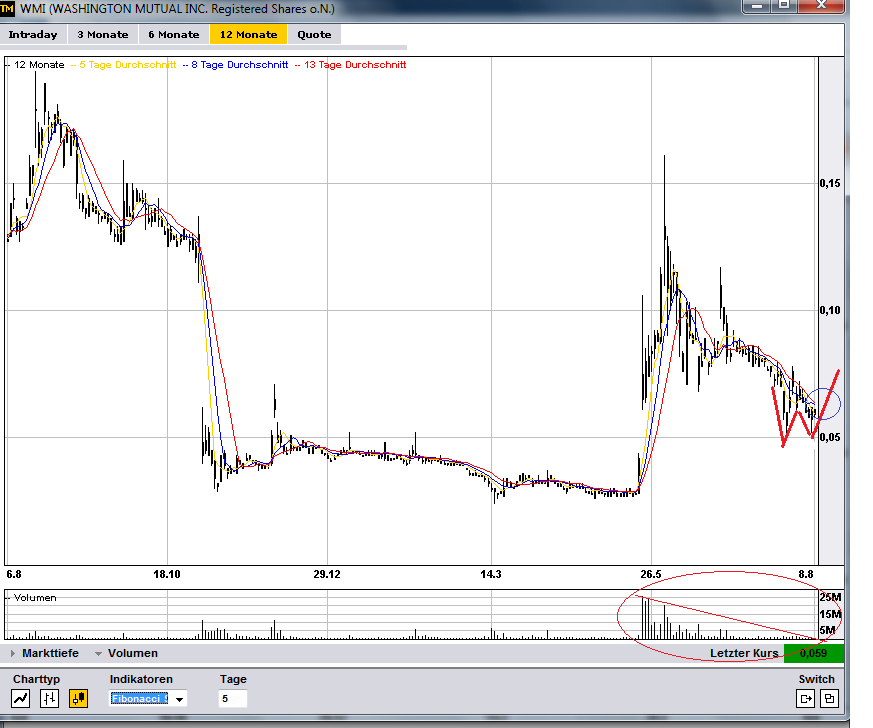Click the TM application icon in title bar
The width and height of the screenshot is (873, 728).
pyautogui.click(x=7, y=9)
